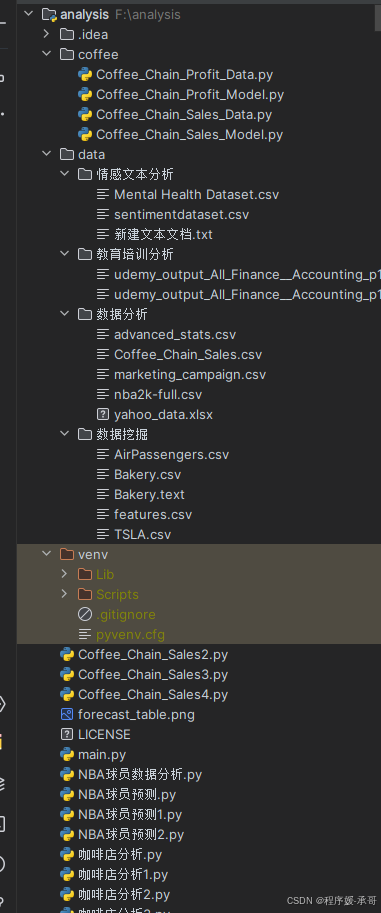Click the text file icon of sentimentdataset.csv
The image size is (381, 913).
click(103, 214)
